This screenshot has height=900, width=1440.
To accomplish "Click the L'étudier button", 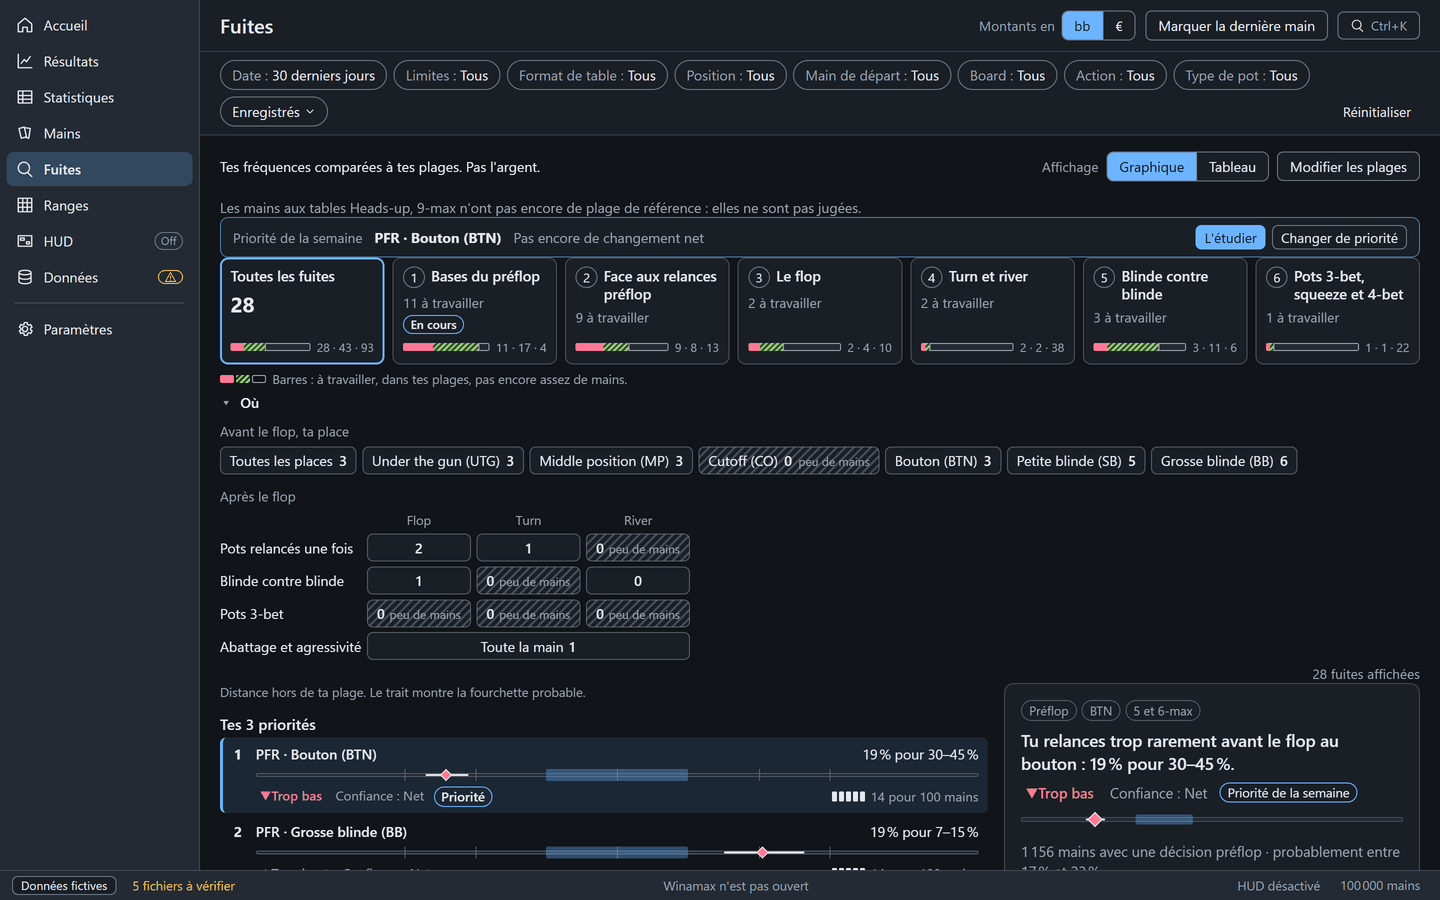I will (1230, 238).
